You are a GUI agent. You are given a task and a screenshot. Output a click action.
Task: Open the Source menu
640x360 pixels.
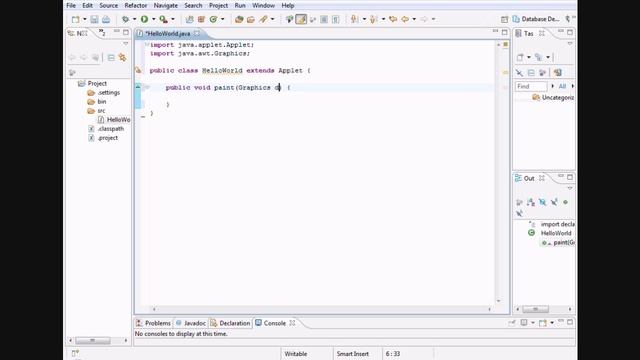[109, 6]
